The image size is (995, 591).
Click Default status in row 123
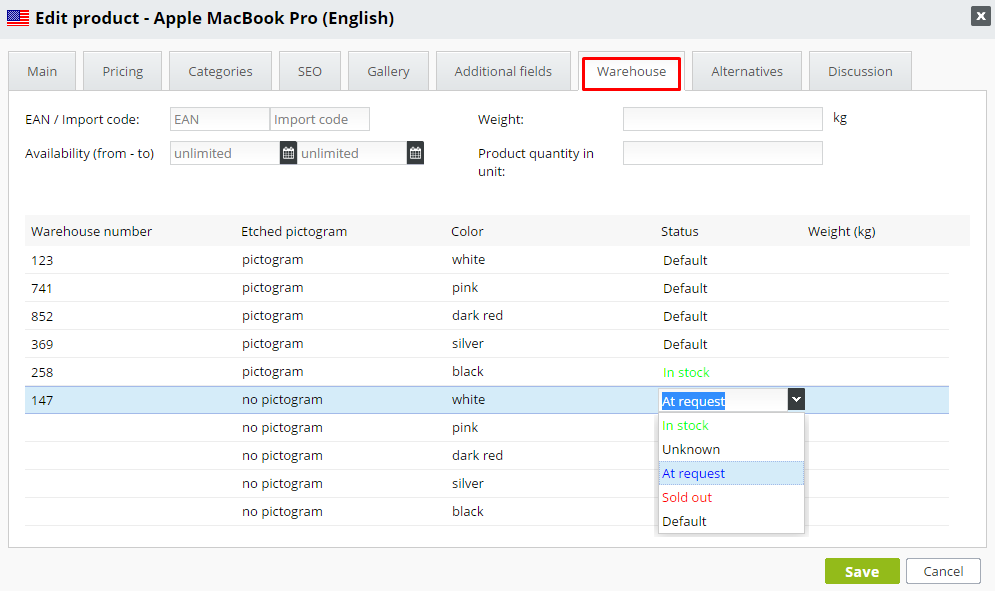pos(685,260)
